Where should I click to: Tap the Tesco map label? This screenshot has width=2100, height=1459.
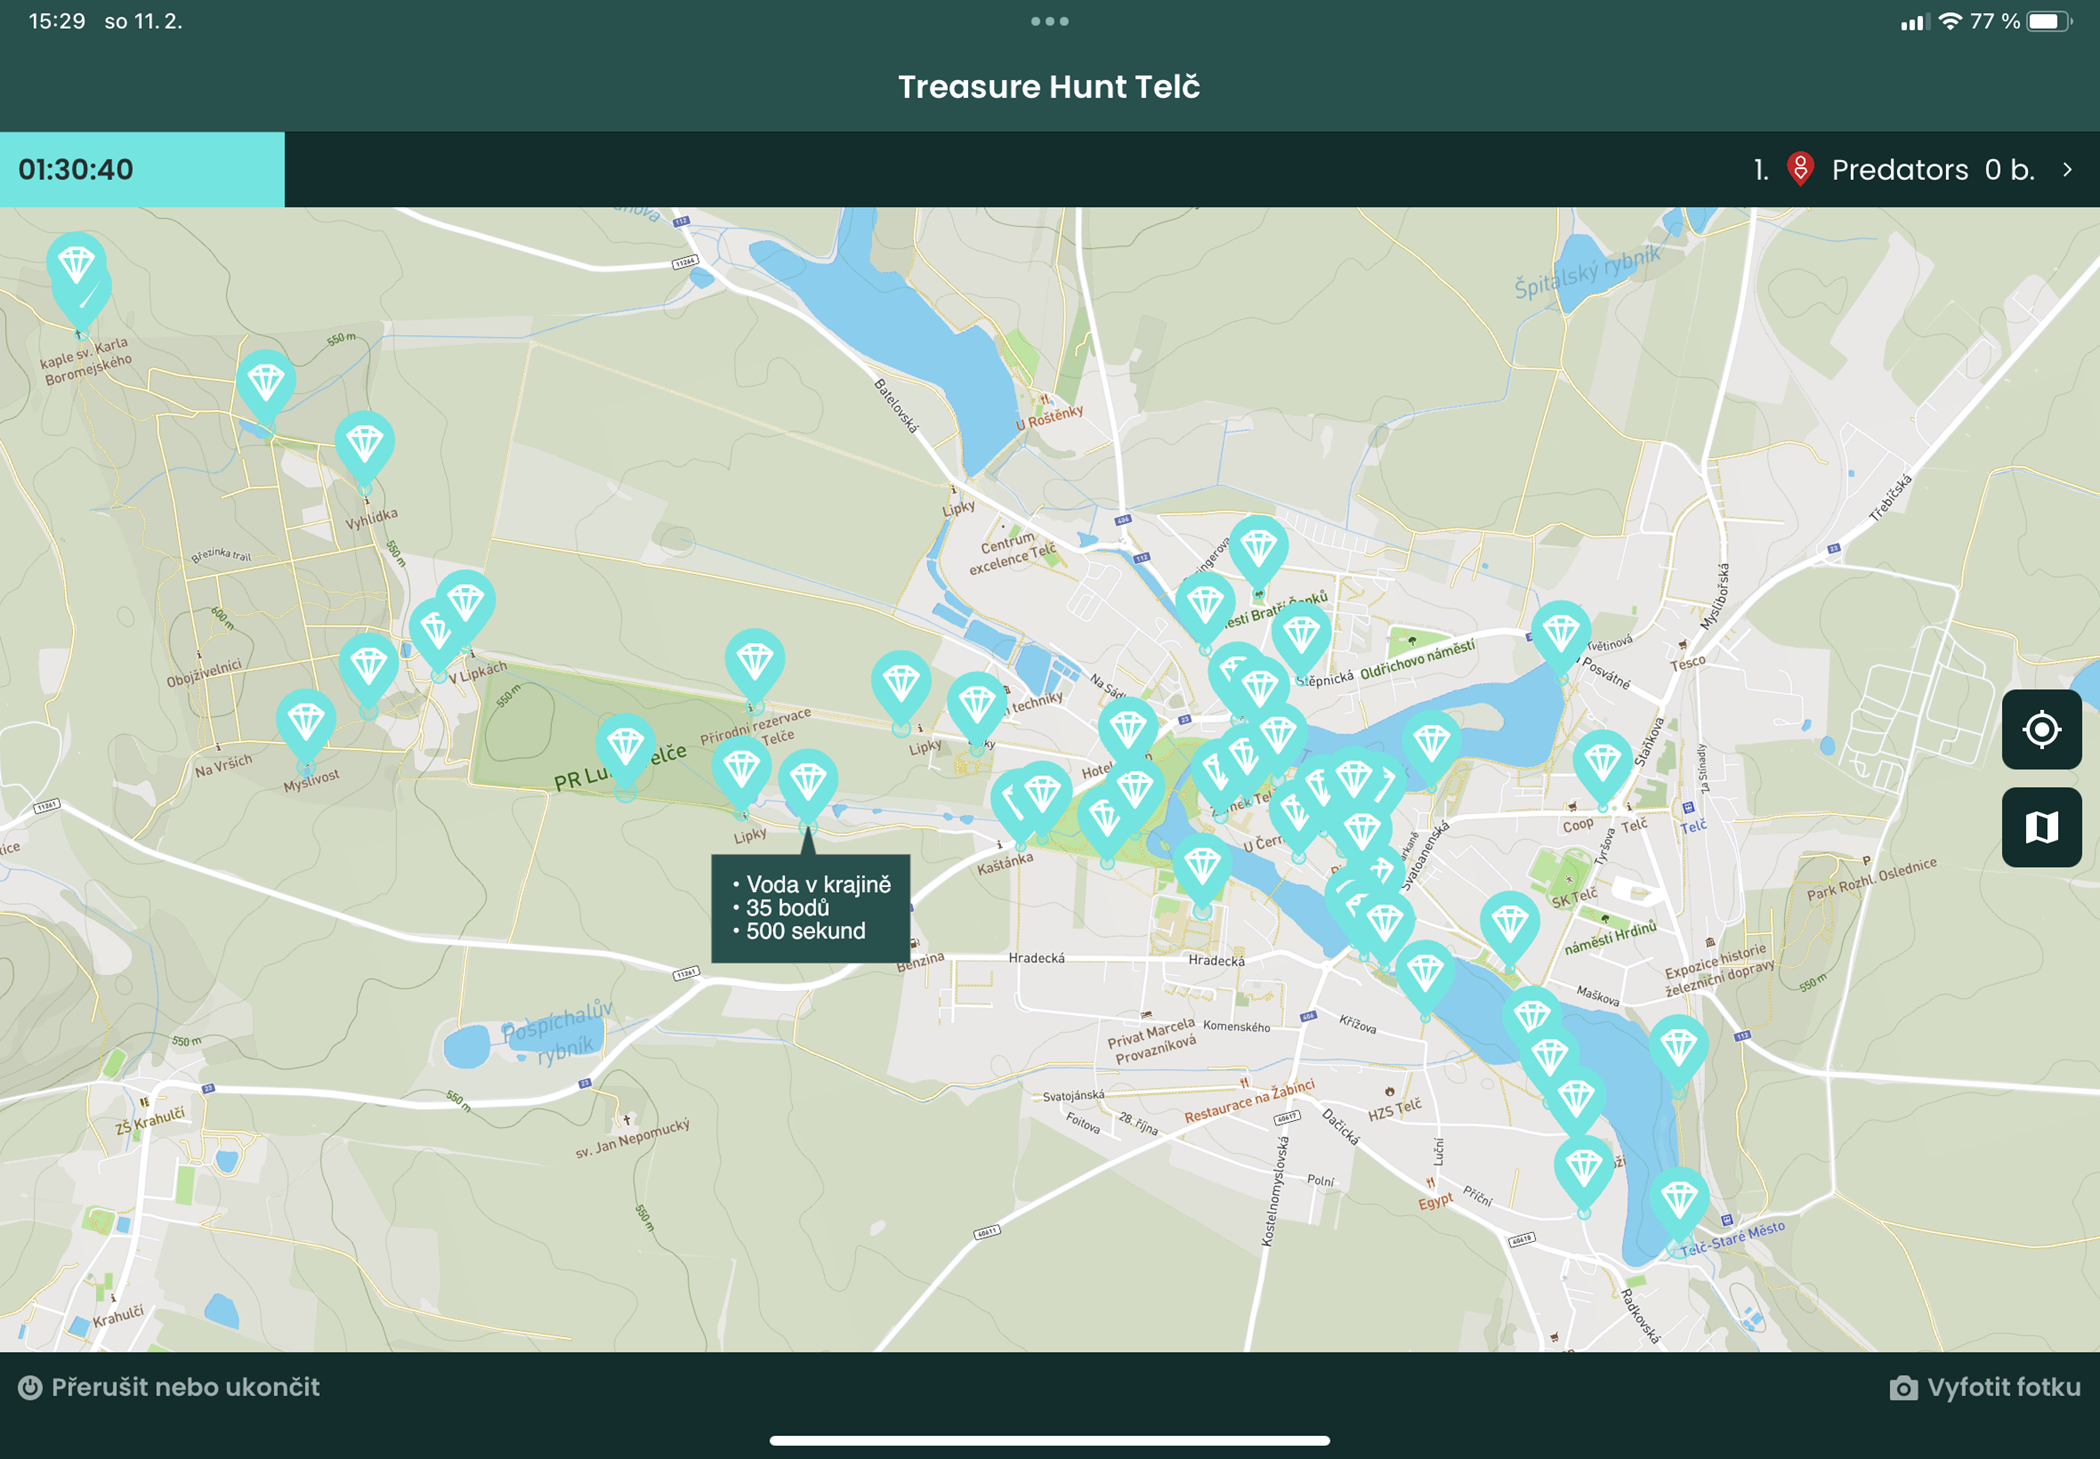(1687, 663)
